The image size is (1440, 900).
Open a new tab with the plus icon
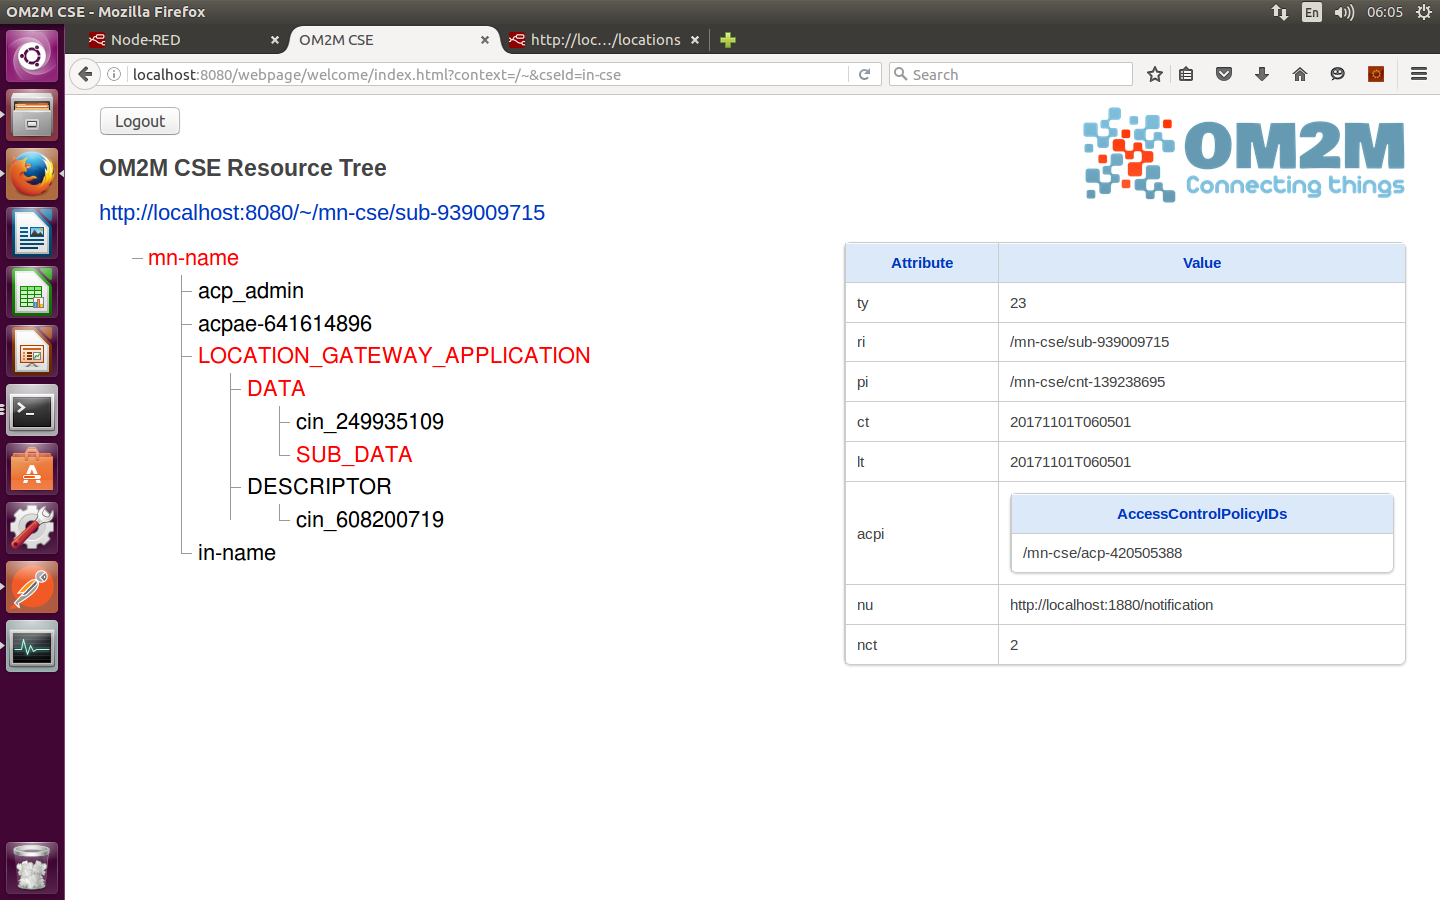click(x=728, y=40)
